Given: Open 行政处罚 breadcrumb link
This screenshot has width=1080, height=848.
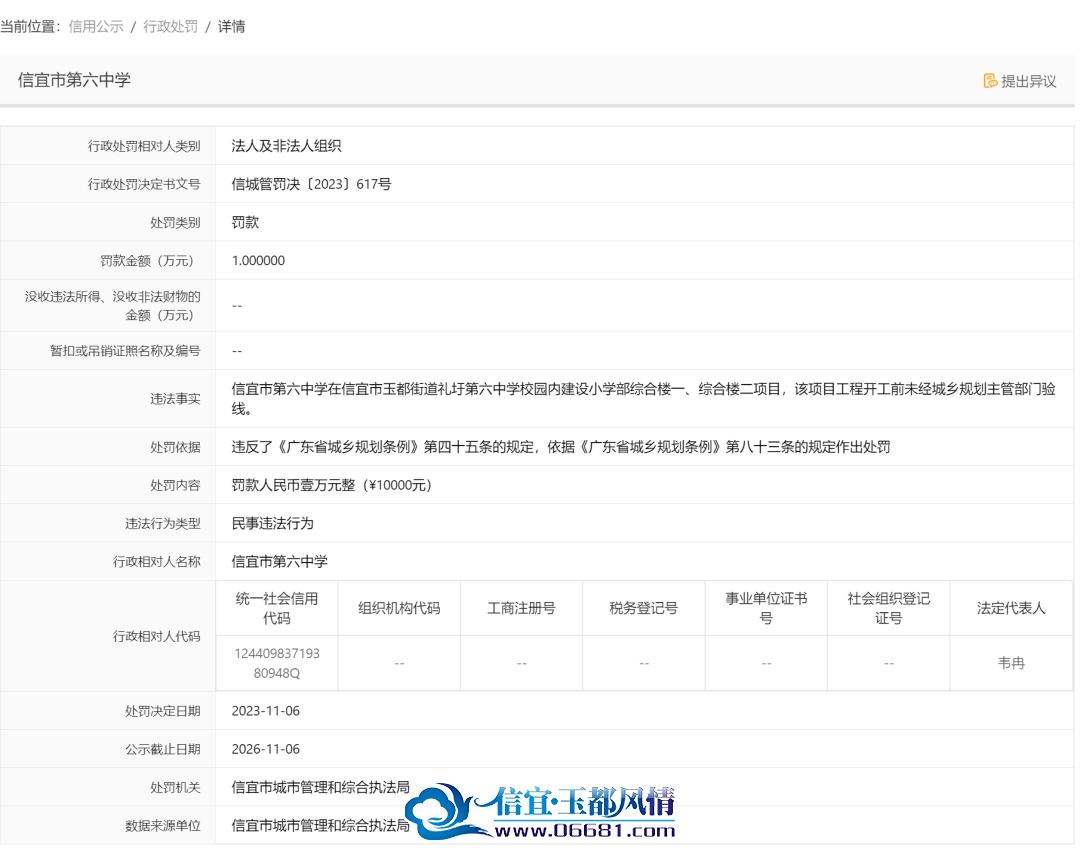Looking at the screenshot, I should (x=170, y=27).
